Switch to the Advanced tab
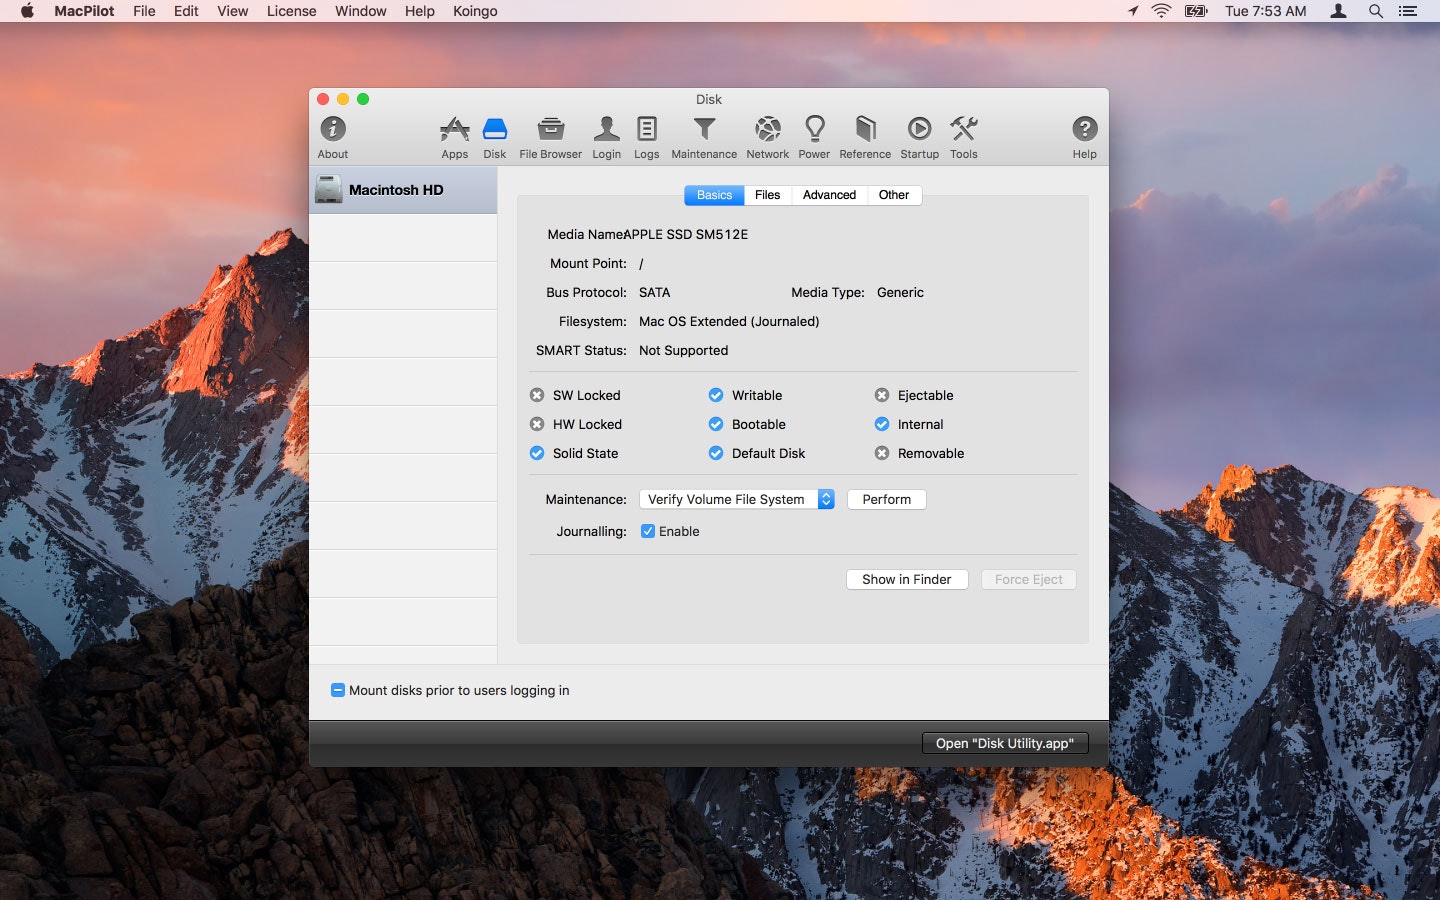 point(829,195)
